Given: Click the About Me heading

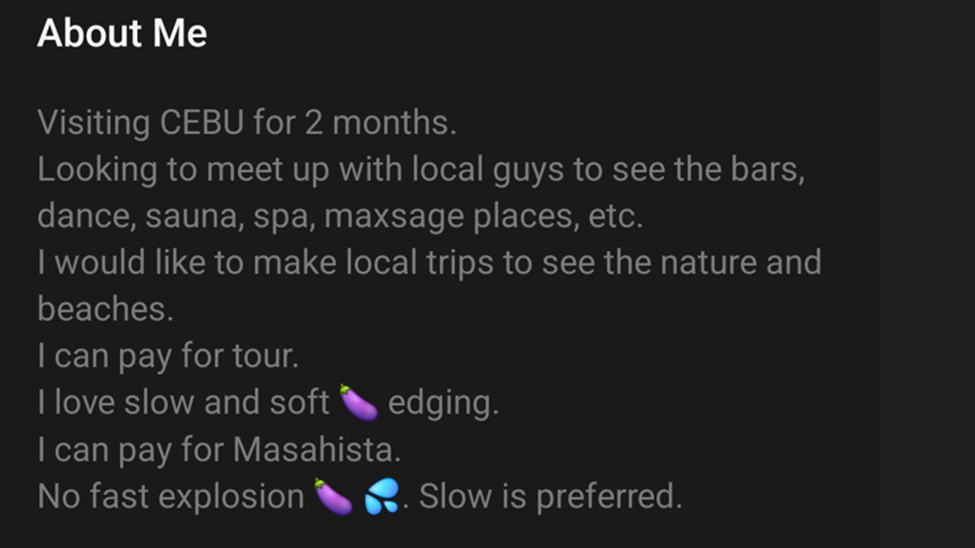Looking at the screenshot, I should coord(122,33).
